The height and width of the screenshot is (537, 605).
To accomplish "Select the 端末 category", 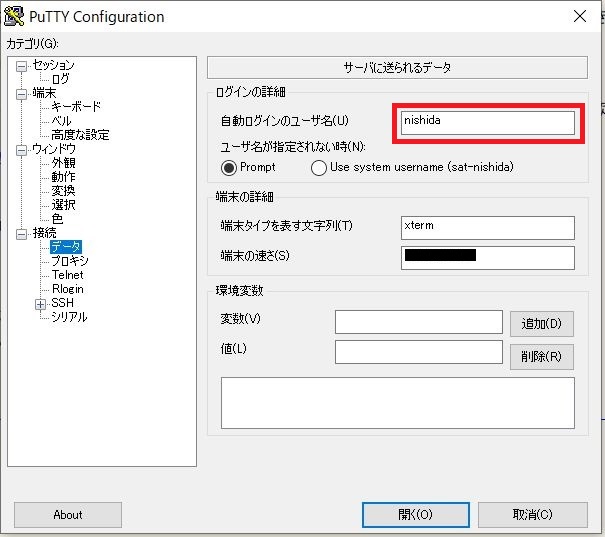I will [x=44, y=93].
